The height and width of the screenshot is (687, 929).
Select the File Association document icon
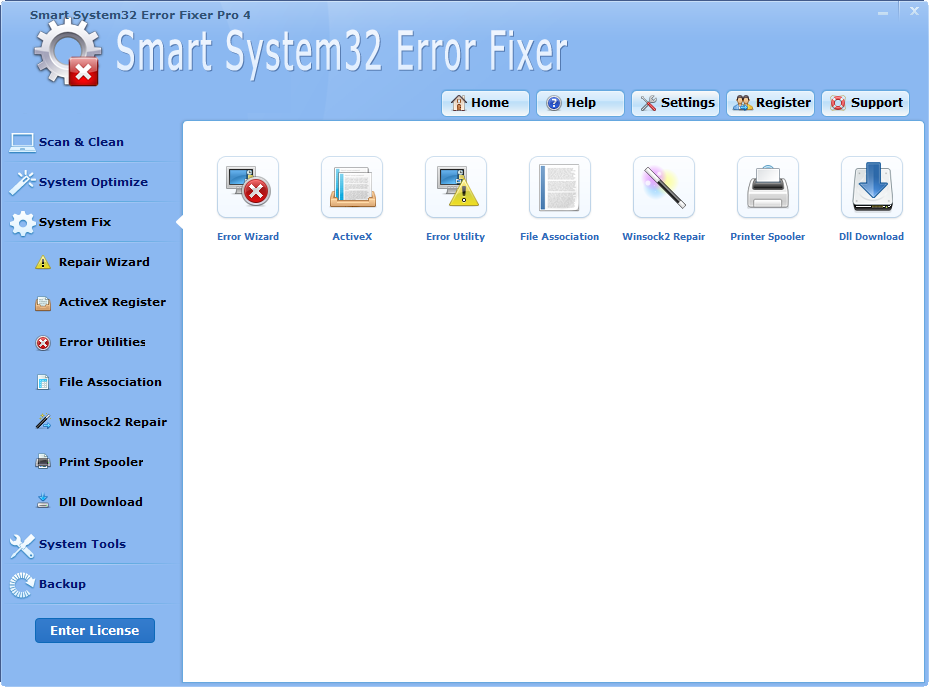tap(560, 187)
